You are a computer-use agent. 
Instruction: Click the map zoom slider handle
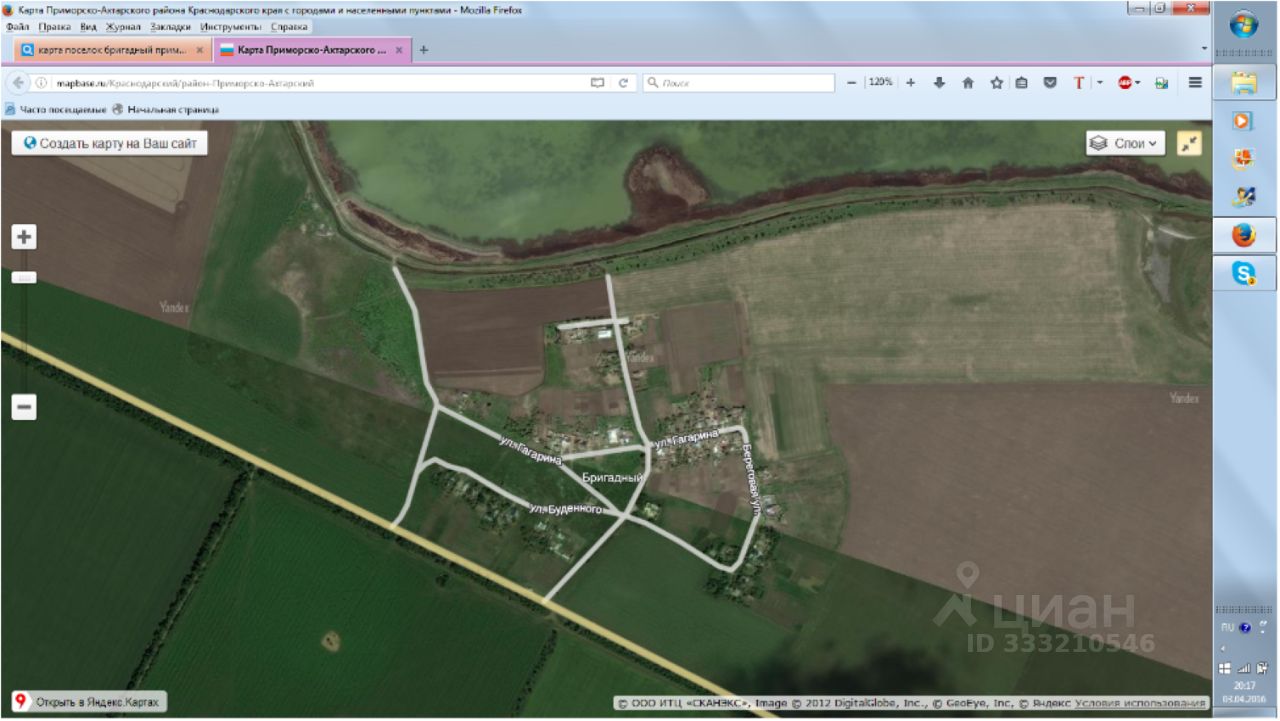(24, 277)
